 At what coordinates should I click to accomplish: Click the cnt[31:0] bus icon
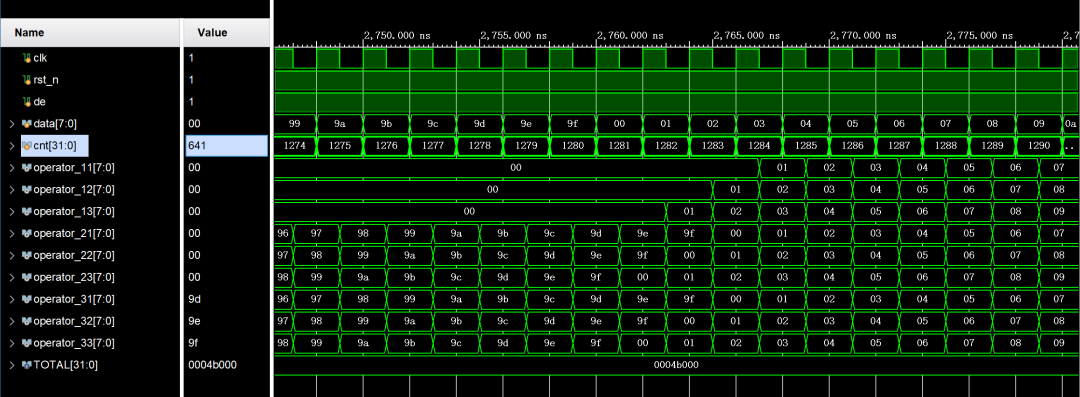coord(27,146)
